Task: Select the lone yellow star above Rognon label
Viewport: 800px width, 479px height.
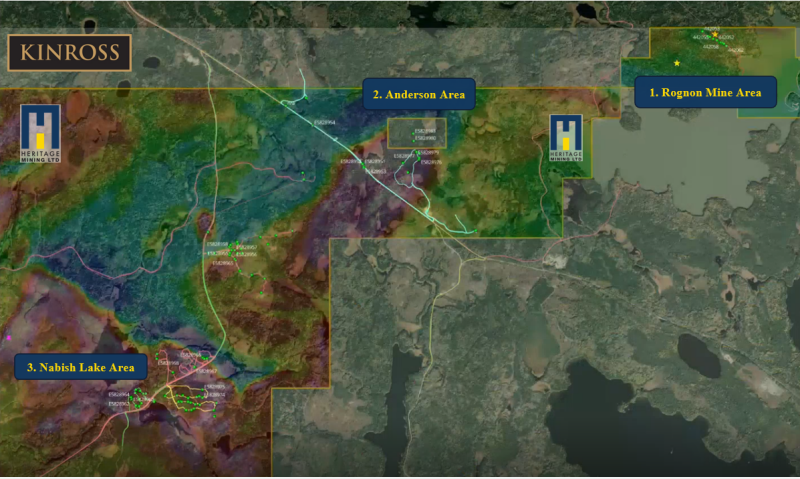Action: click(x=677, y=63)
